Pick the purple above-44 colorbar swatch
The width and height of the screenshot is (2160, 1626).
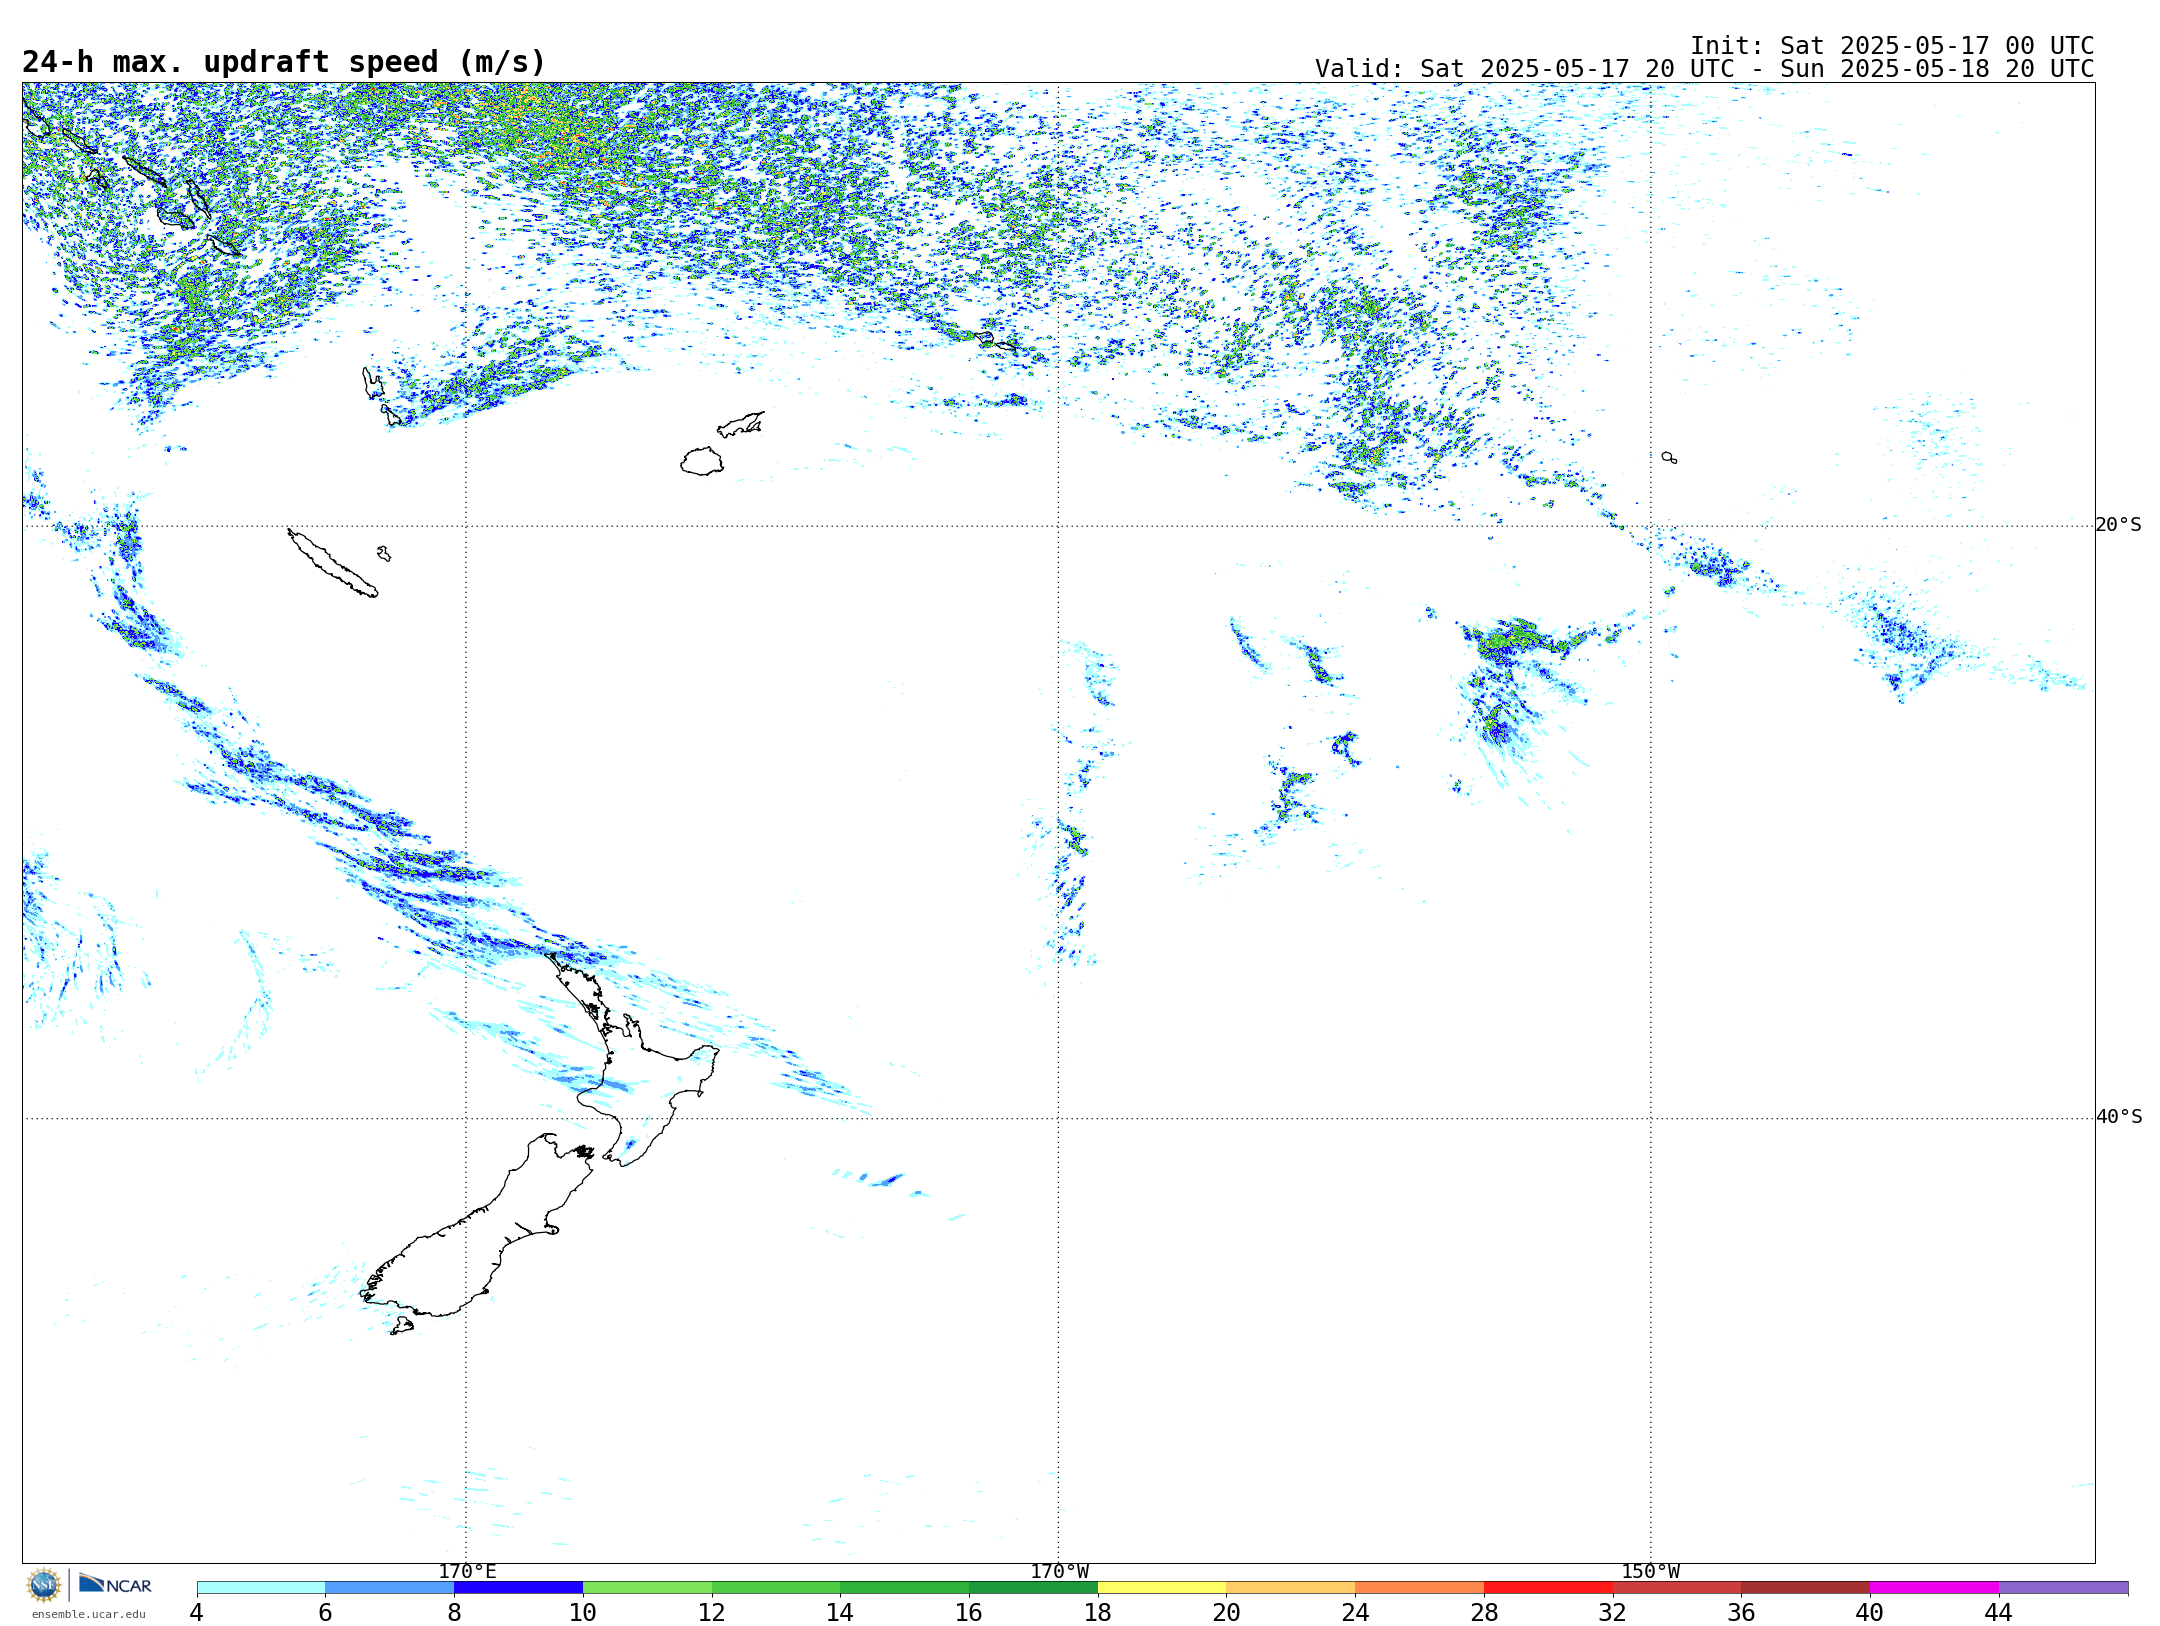pos(2063,1588)
